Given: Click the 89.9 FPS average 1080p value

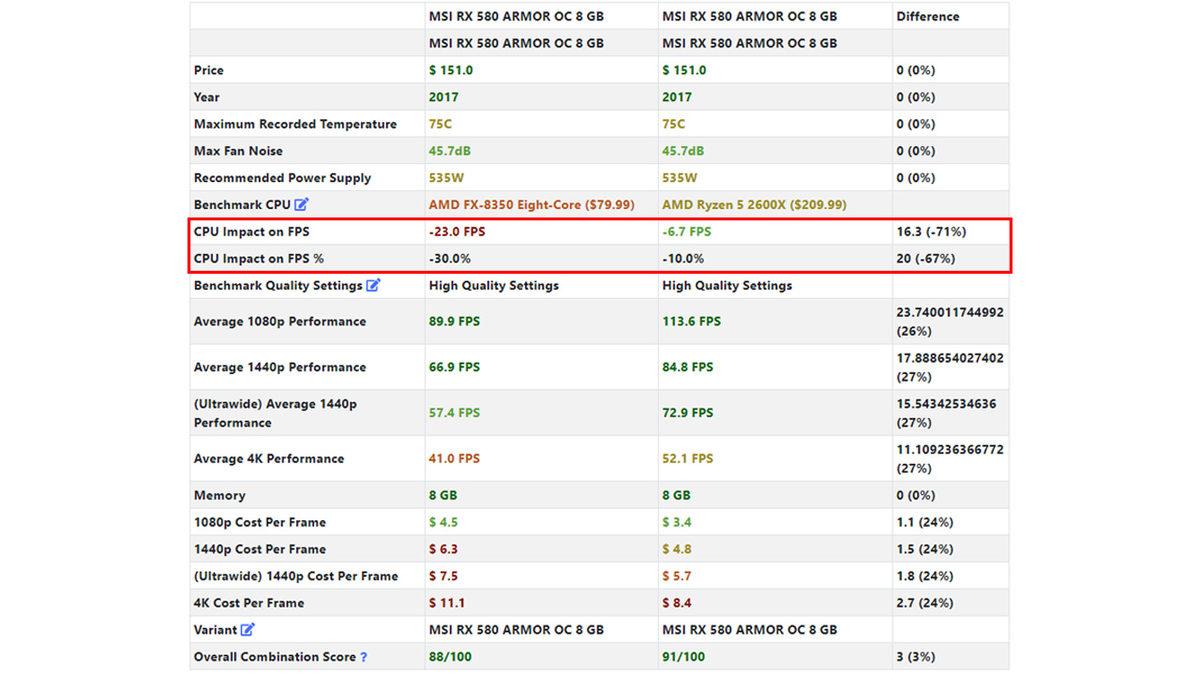Looking at the screenshot, I should coord(454,321).
